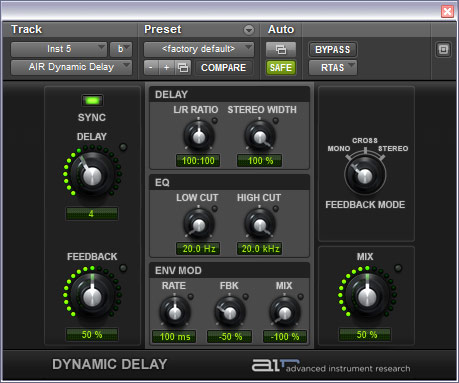Open the factory default preset list
This screenshot has height=383, width=459.
[x=199, y=49]
